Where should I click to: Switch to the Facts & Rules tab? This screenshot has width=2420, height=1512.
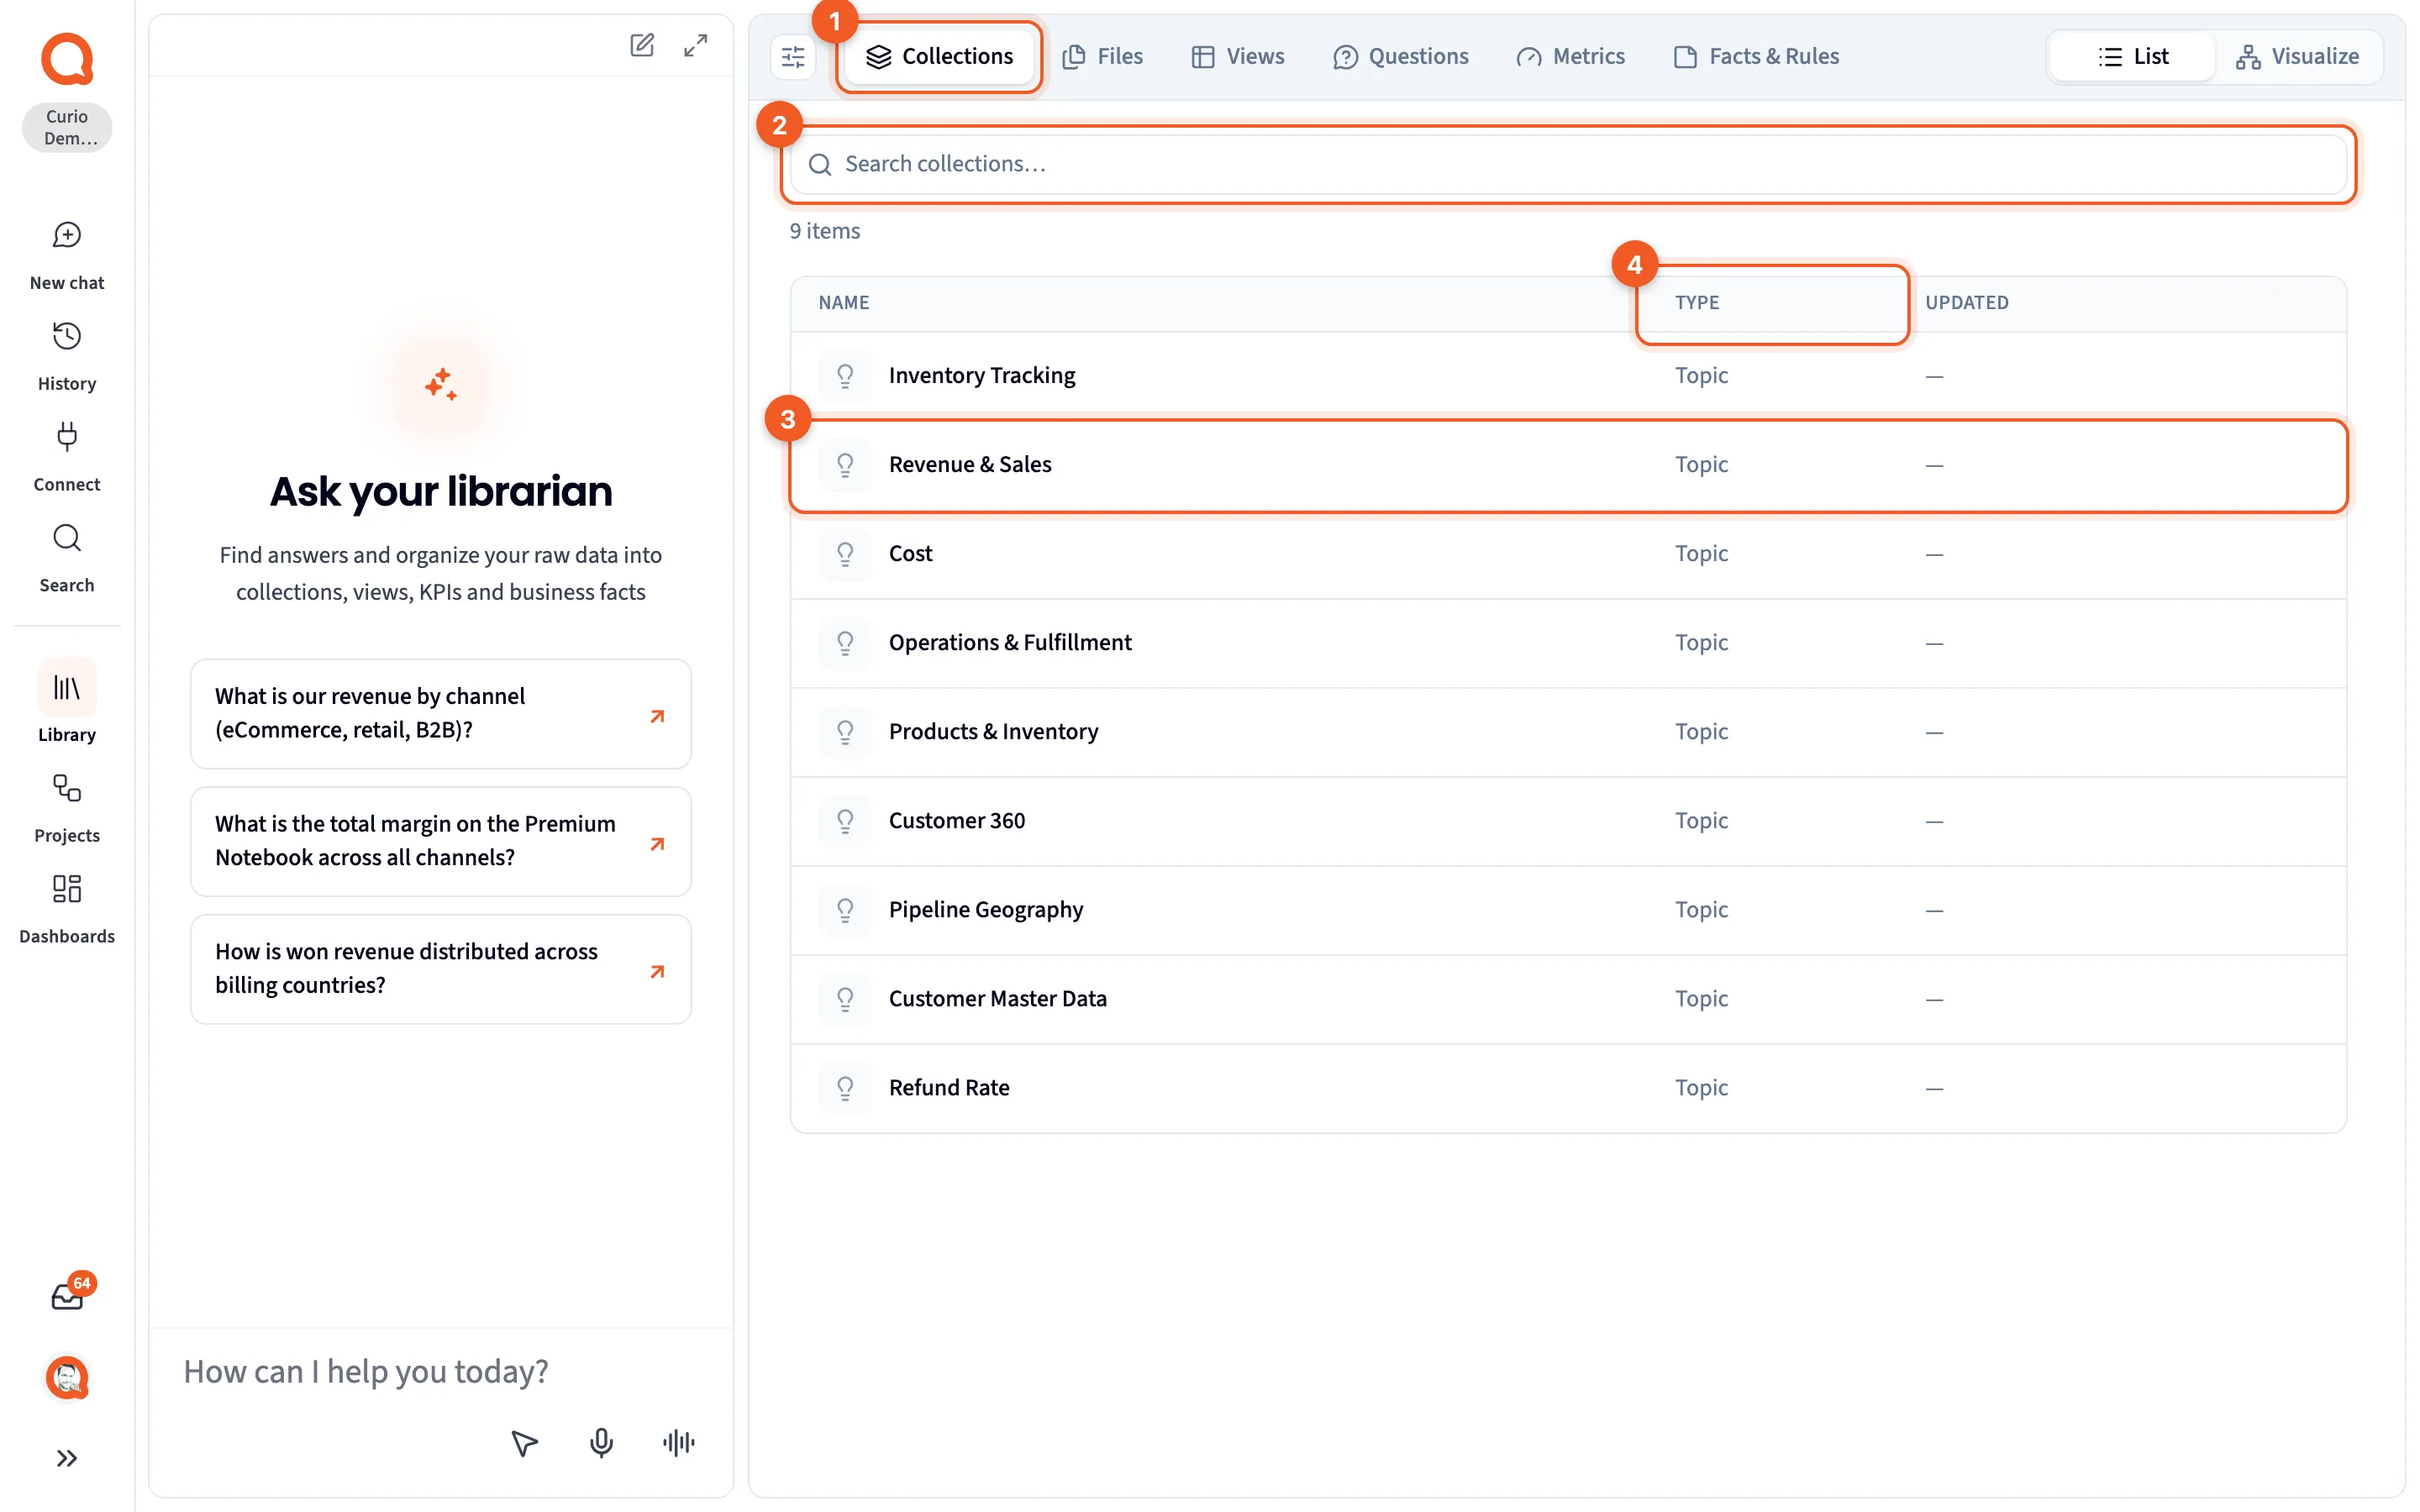1757,56
